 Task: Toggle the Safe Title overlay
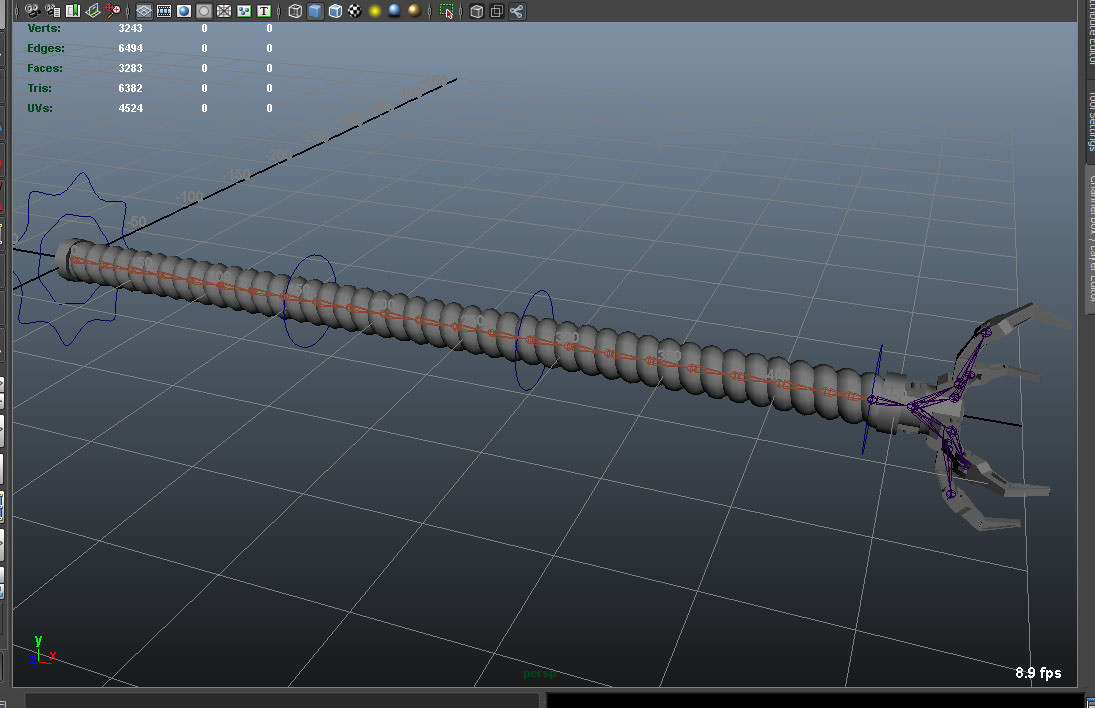tap(264, 11)
